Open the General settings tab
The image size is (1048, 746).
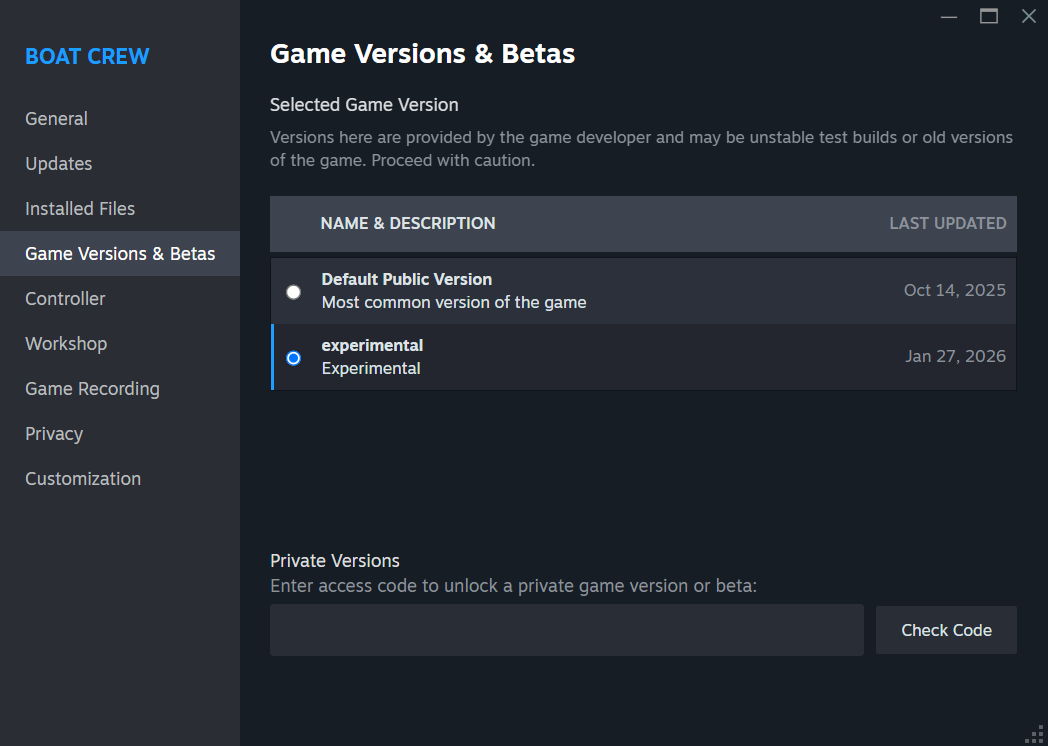click(56, 119)
